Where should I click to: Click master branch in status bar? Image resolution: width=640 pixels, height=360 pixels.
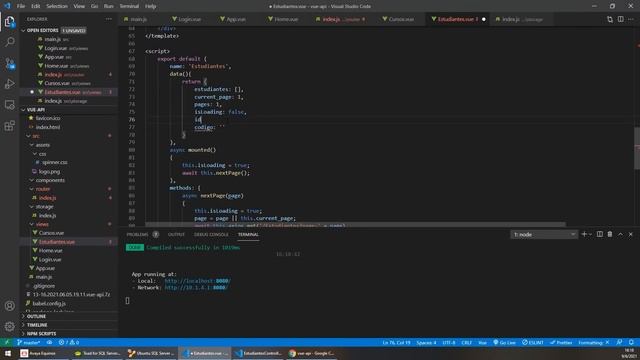pyautogui.click(x=29, y=342)
